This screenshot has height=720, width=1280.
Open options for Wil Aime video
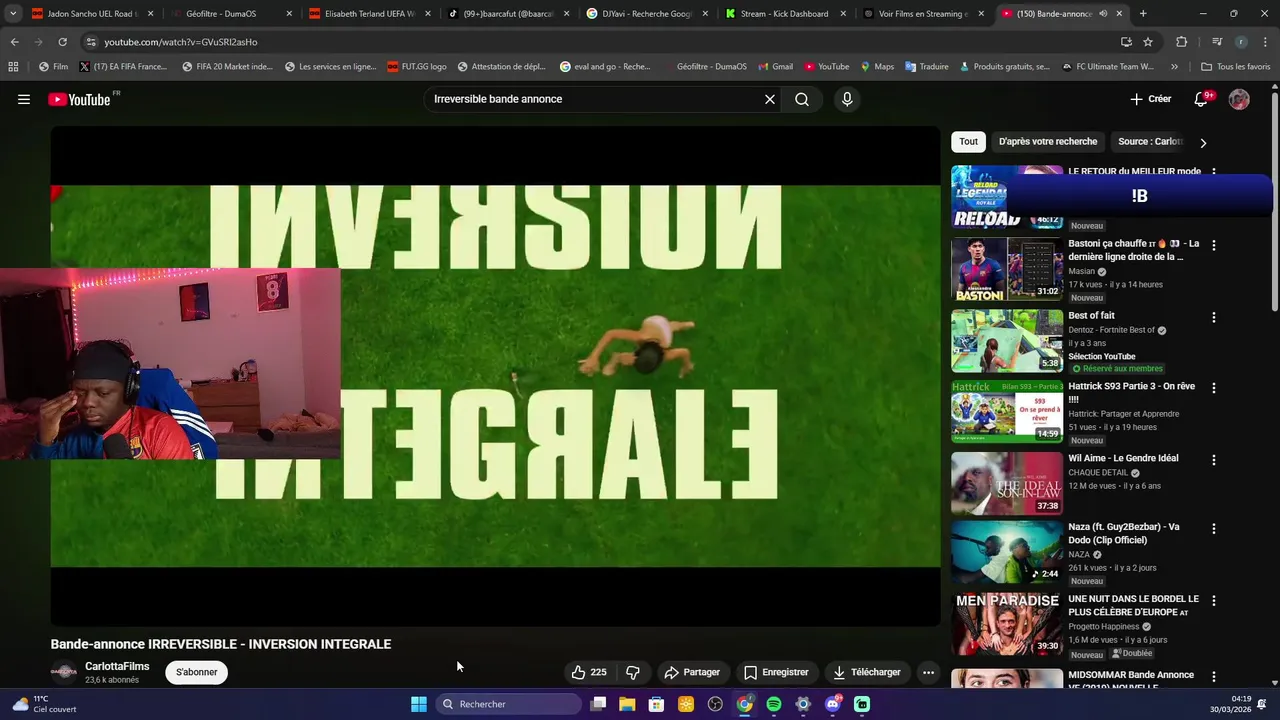point(1214,460)
